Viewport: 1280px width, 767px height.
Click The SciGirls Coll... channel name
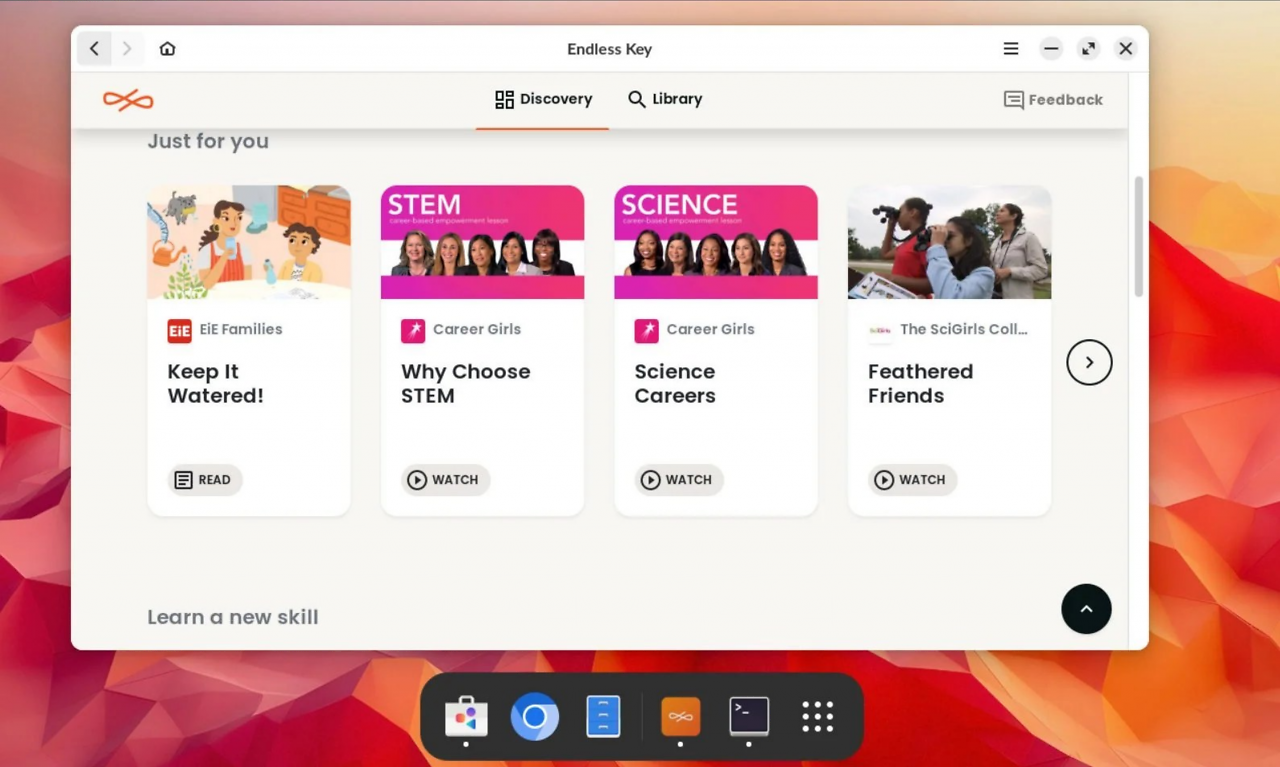[964, 329]
